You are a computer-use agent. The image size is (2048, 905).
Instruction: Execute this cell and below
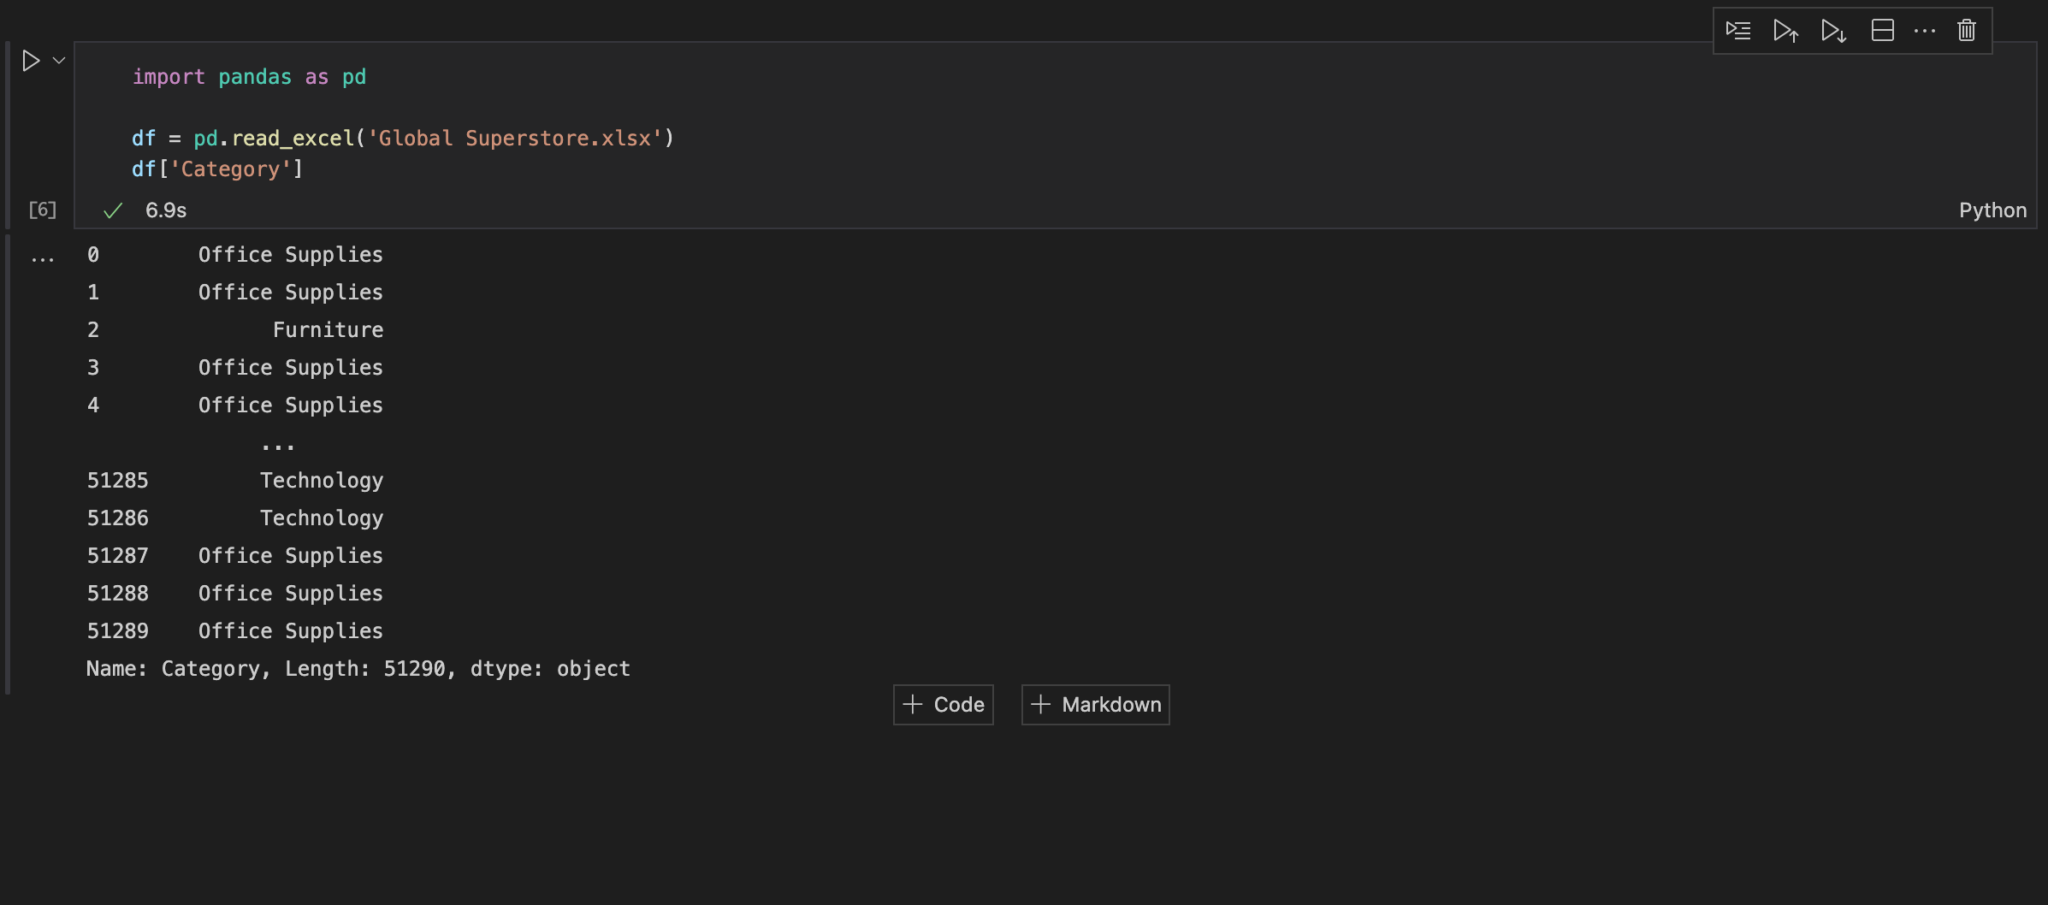pyautogui.click(x=1835, y=30)
